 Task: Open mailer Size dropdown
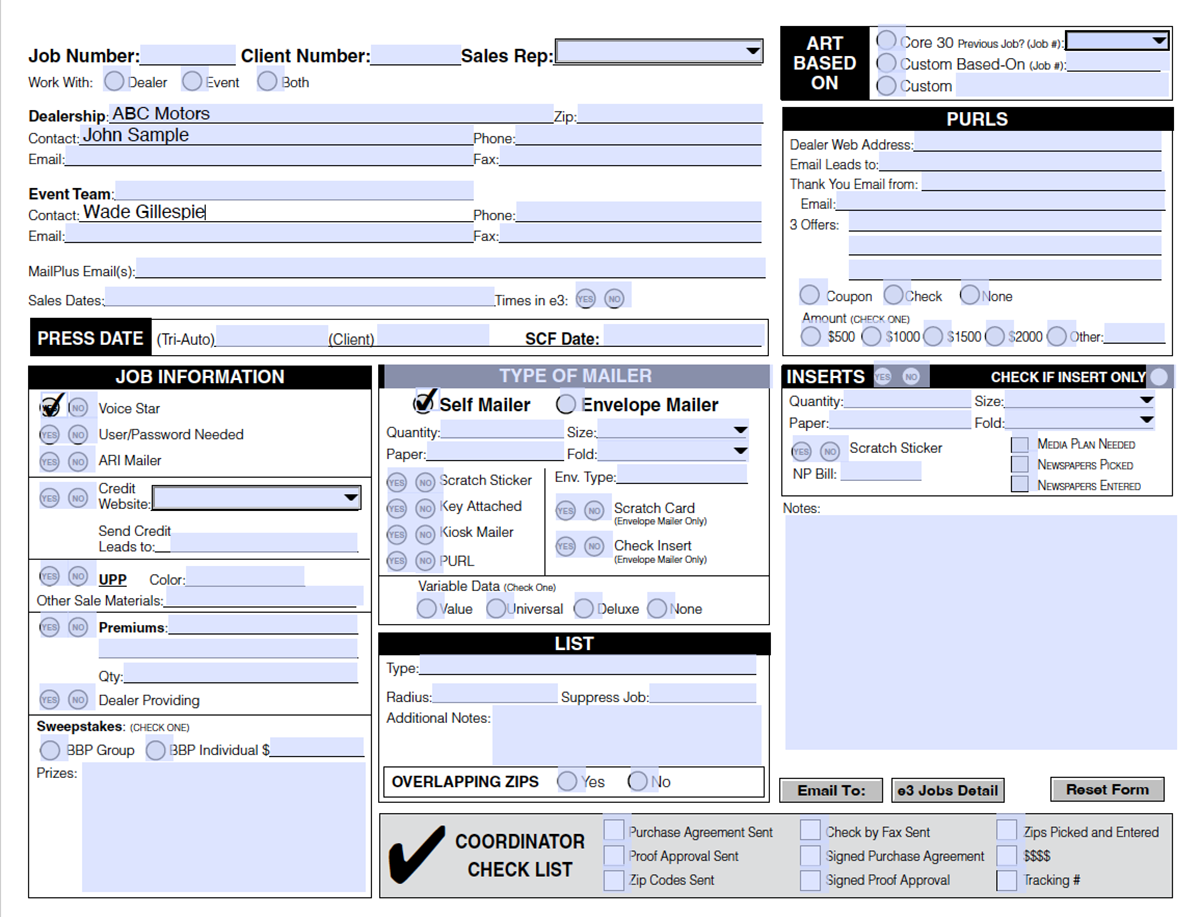point(672,431)
